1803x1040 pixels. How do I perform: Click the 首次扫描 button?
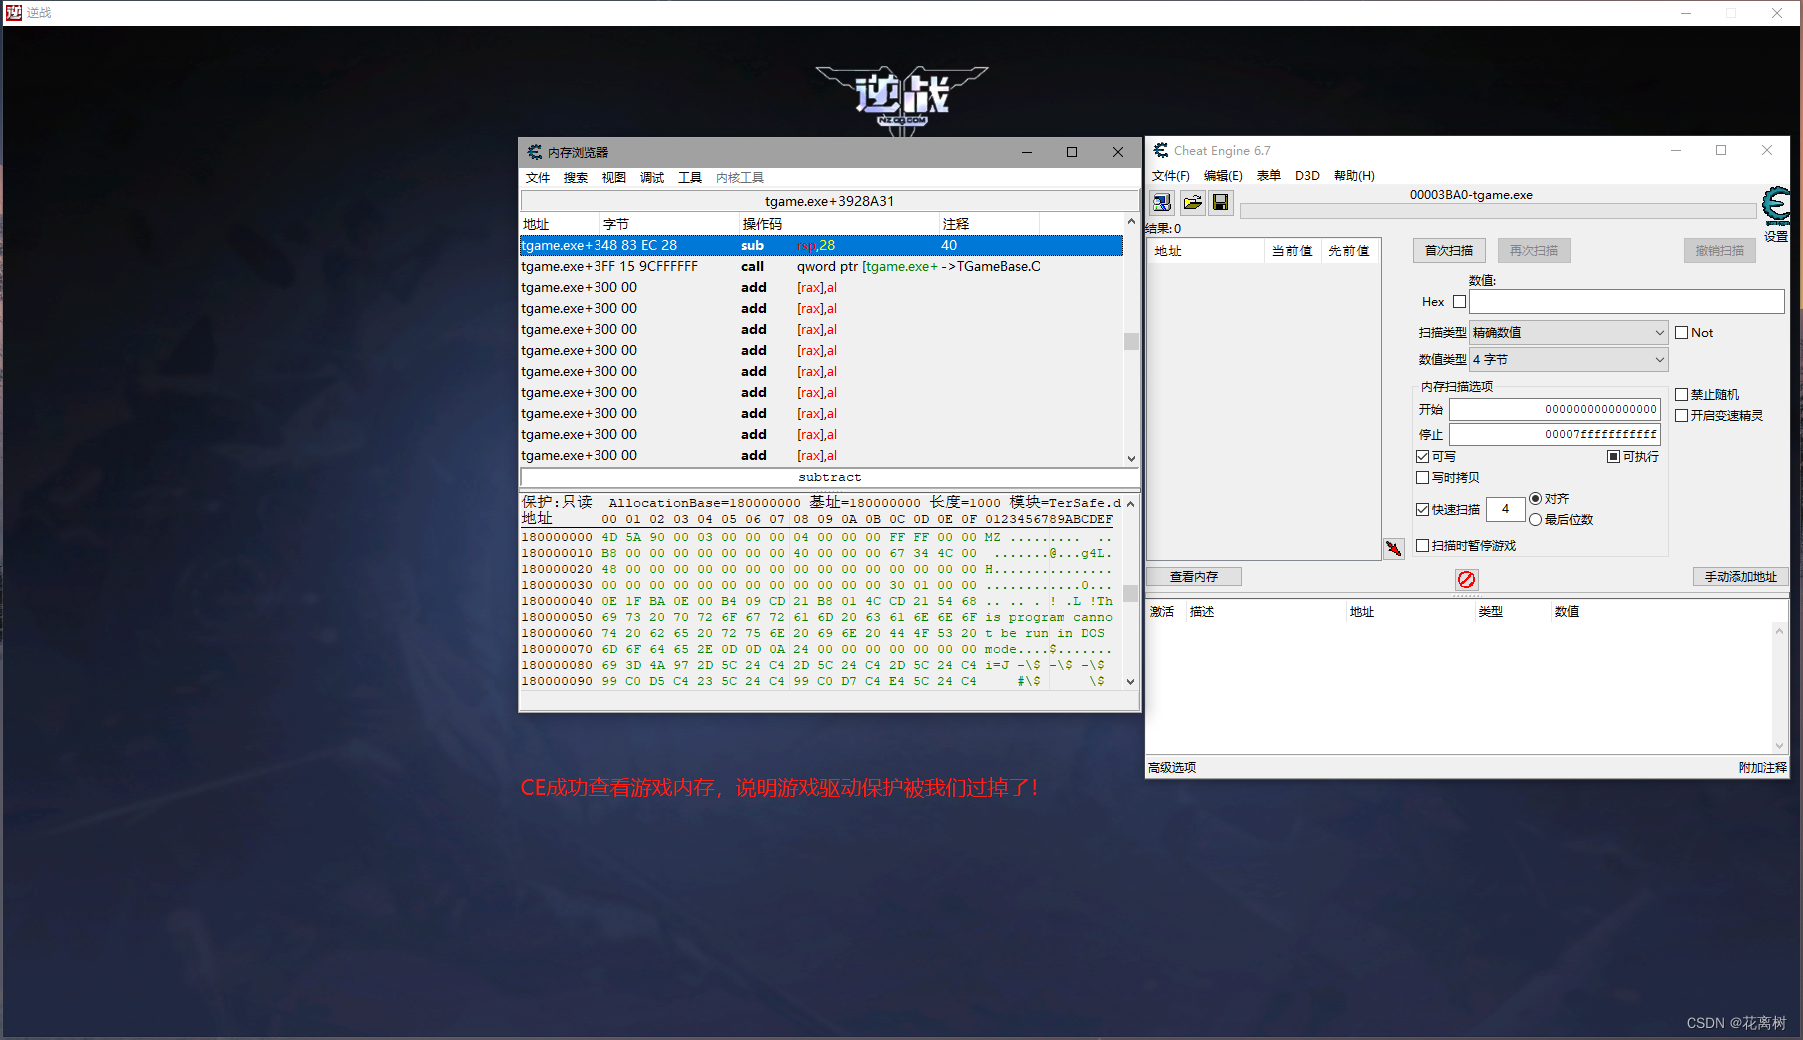tap(1449, 251)
